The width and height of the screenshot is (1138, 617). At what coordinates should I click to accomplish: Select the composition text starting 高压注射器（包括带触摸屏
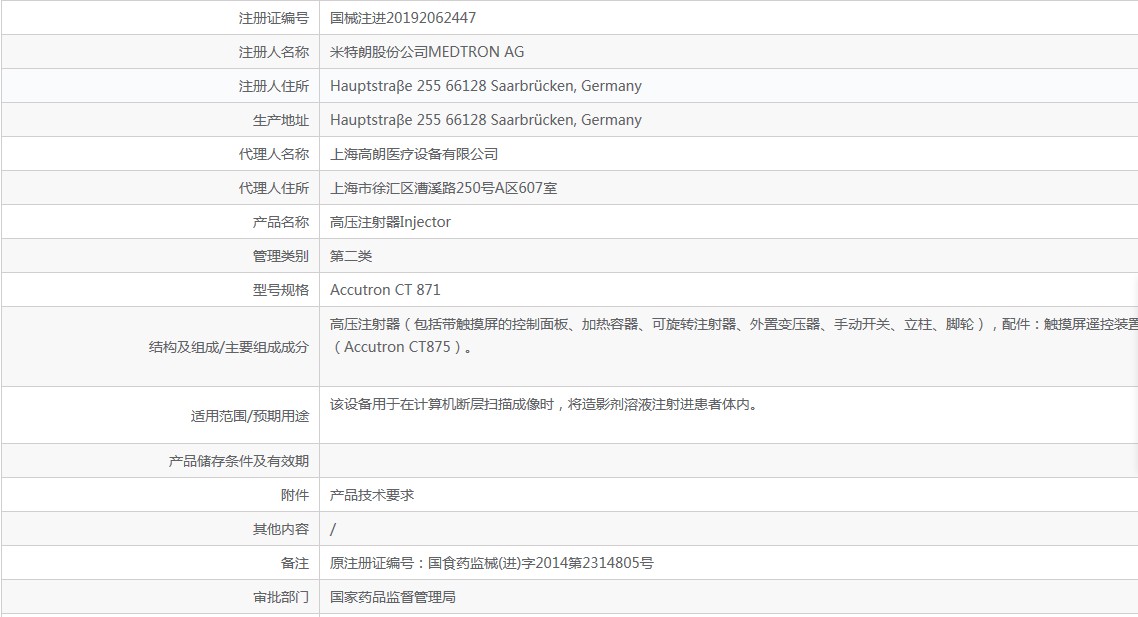[734, 324]
